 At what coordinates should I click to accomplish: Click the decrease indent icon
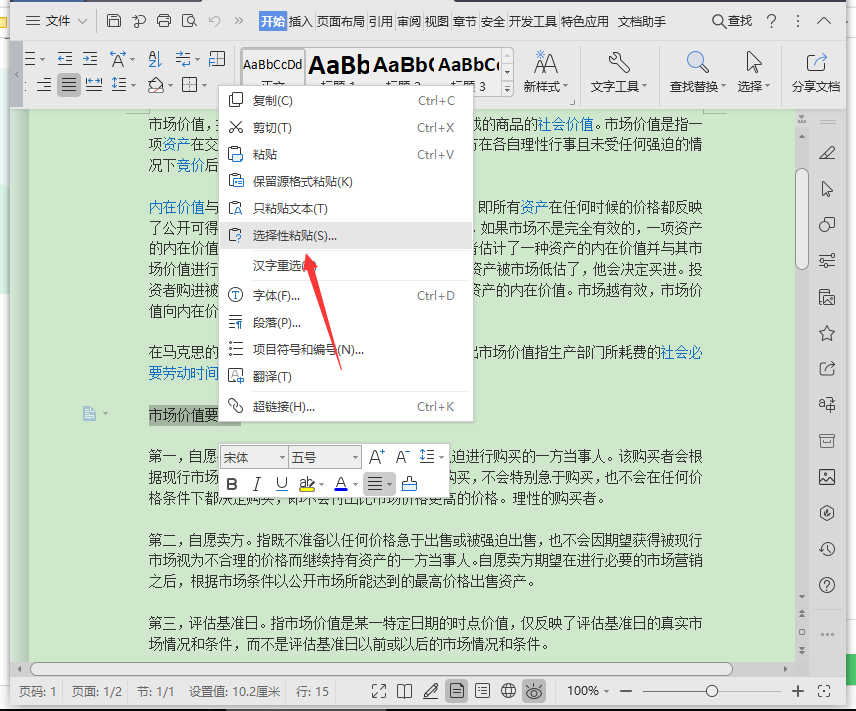tap(65, 58)
